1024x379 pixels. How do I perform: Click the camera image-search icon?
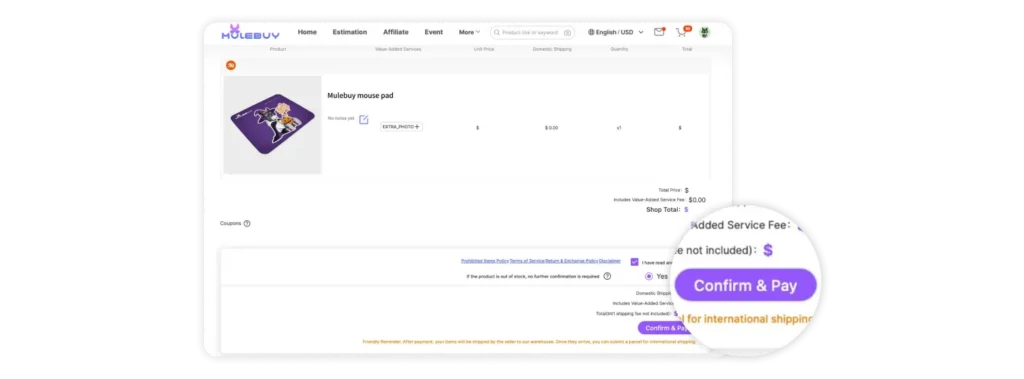tap(567, 33)
